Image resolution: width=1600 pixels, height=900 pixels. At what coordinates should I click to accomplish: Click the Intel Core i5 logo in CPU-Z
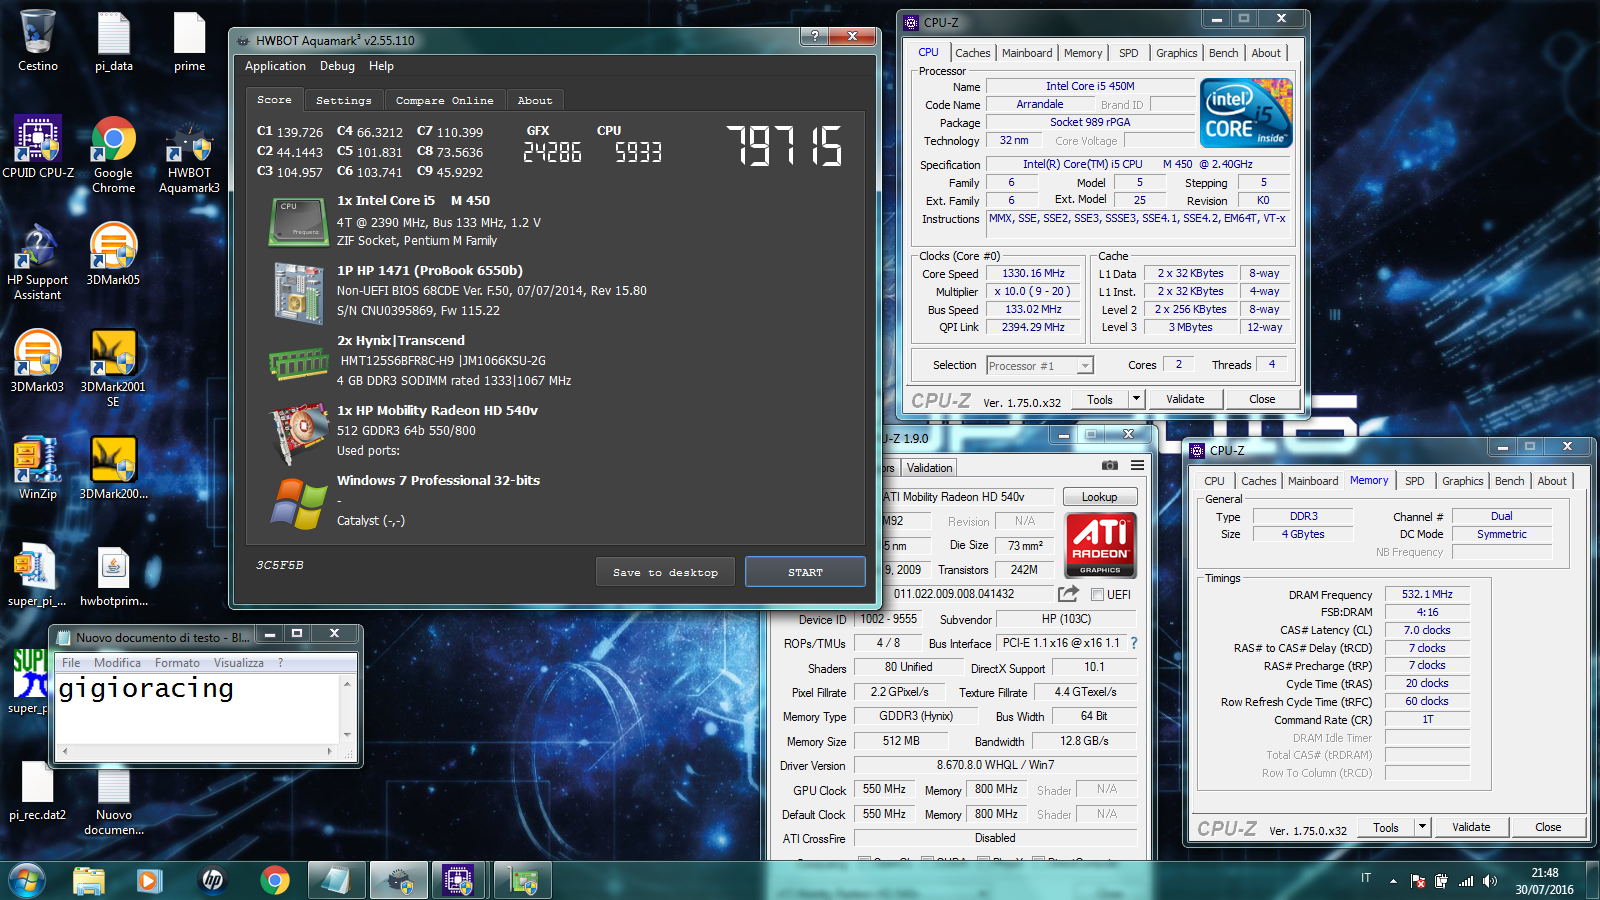click(x=1246, y=113)
